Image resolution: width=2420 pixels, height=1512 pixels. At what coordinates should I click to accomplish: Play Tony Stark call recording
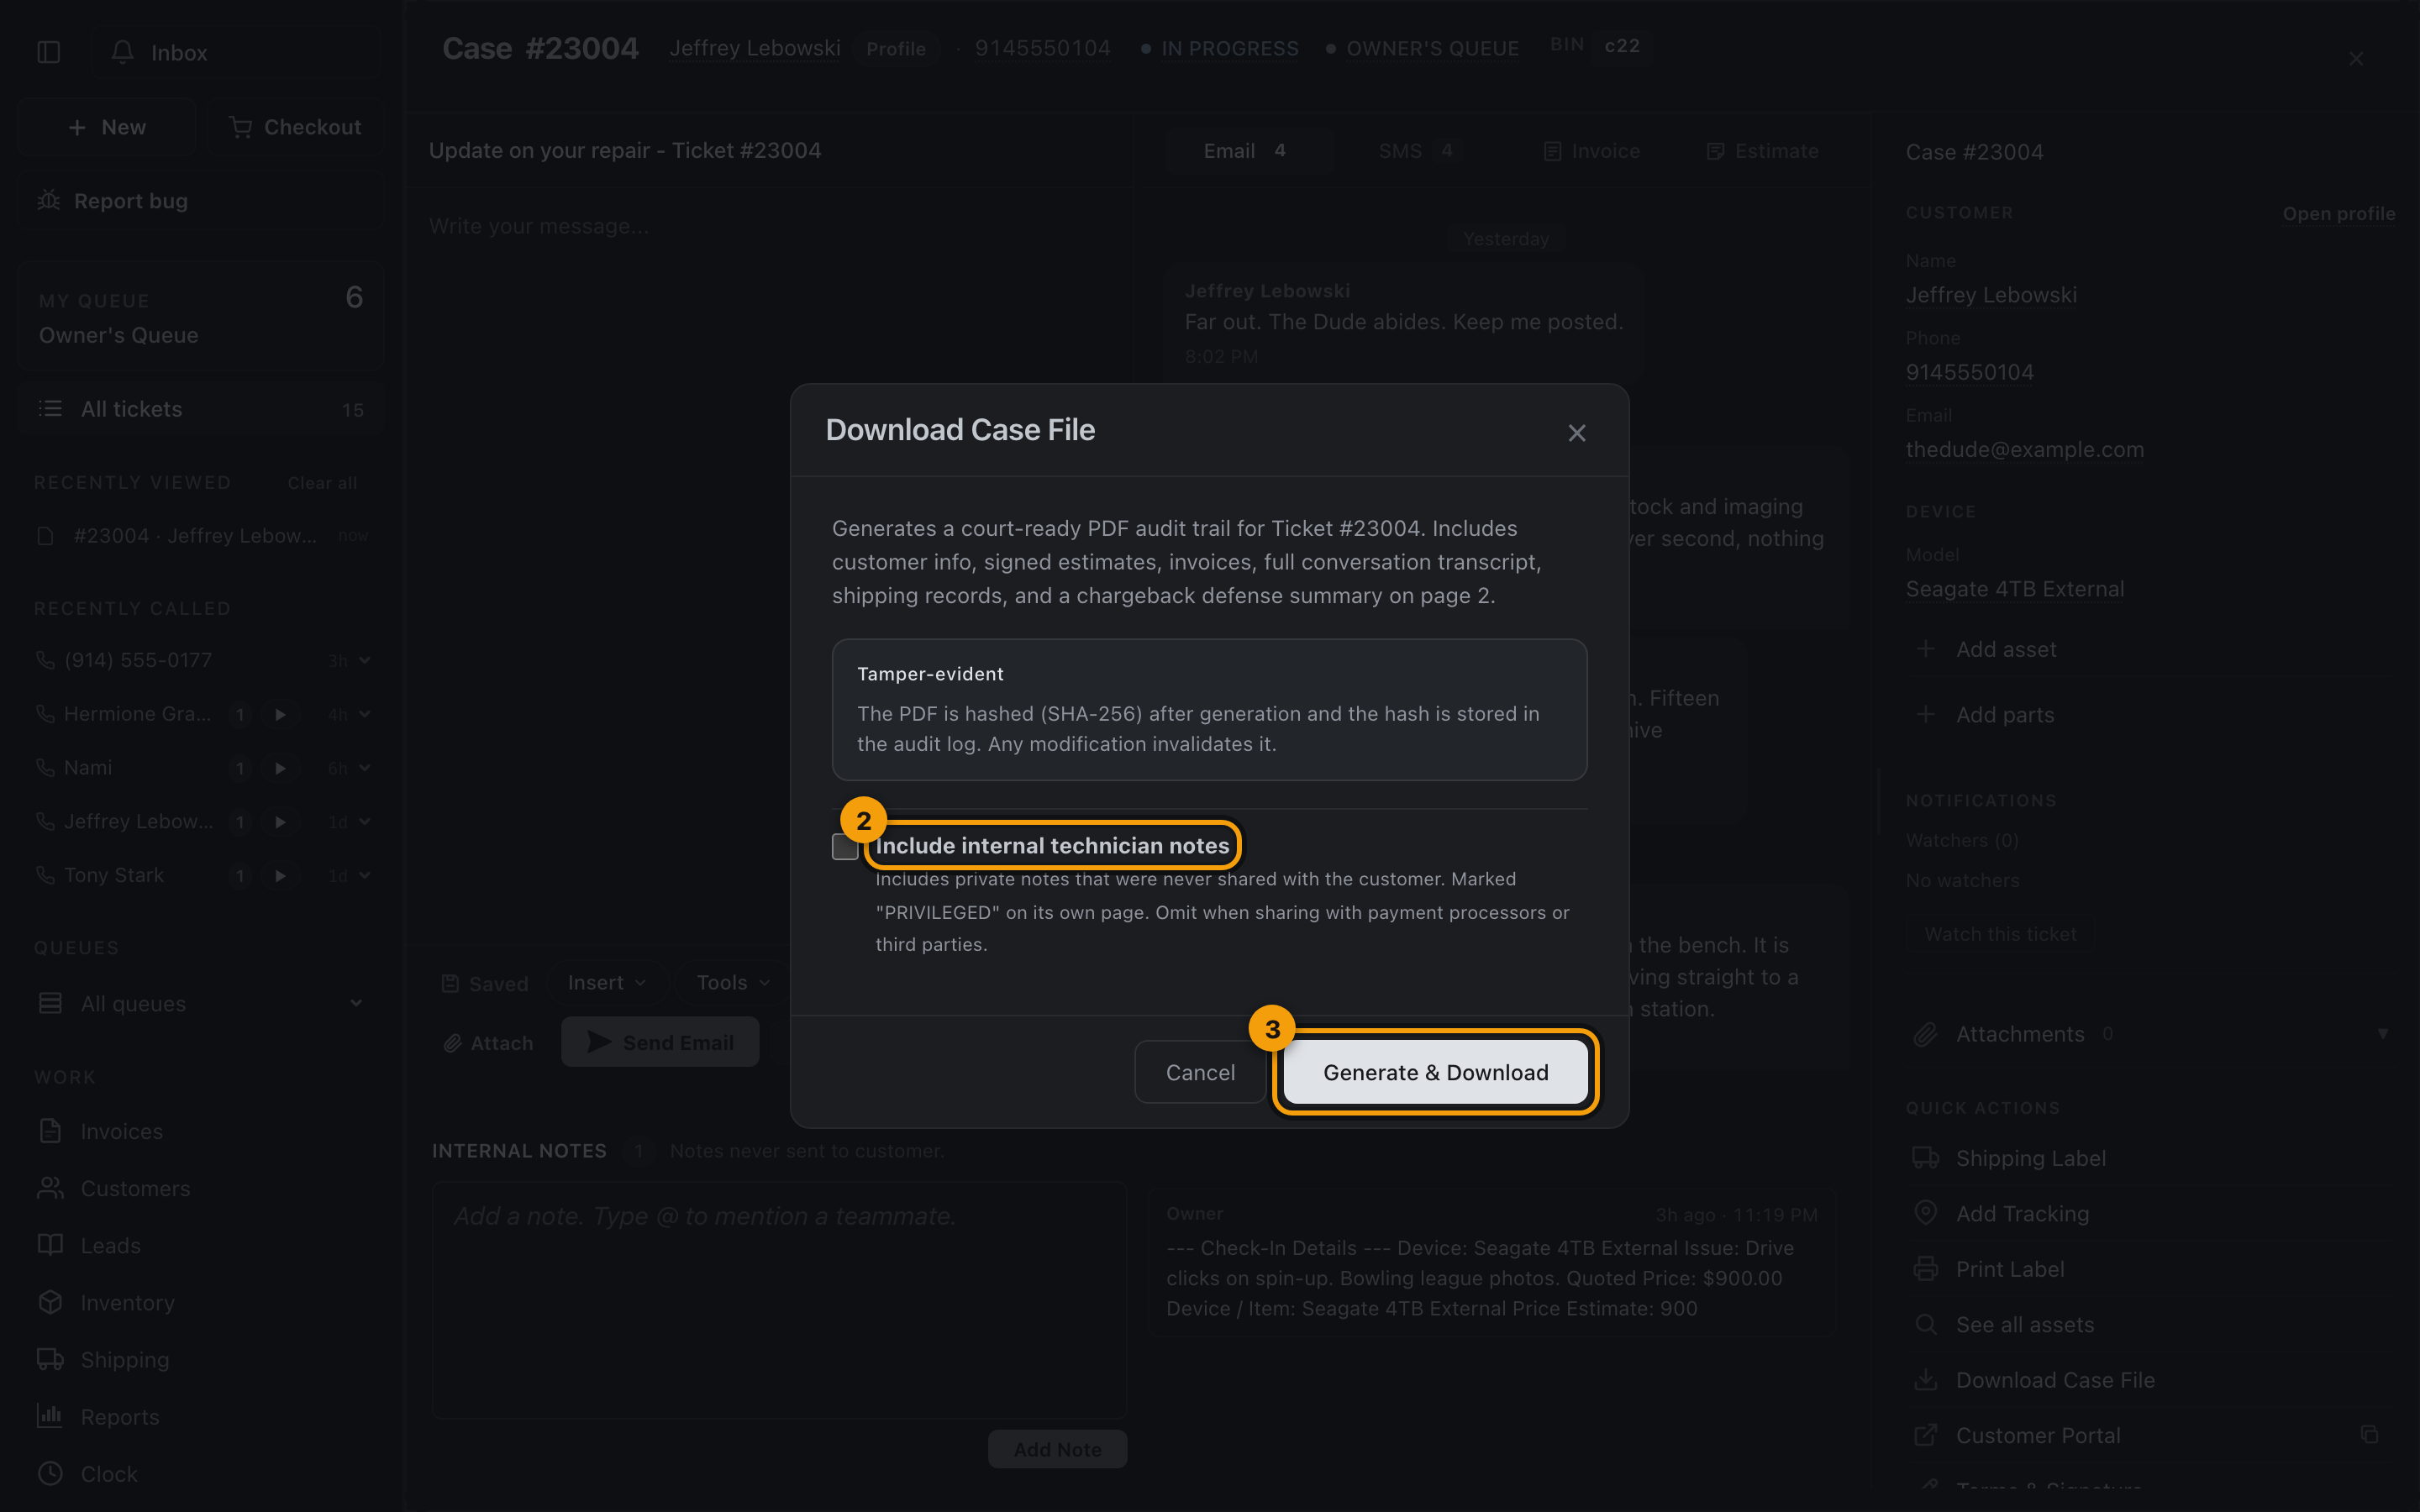tap(280, 875)
